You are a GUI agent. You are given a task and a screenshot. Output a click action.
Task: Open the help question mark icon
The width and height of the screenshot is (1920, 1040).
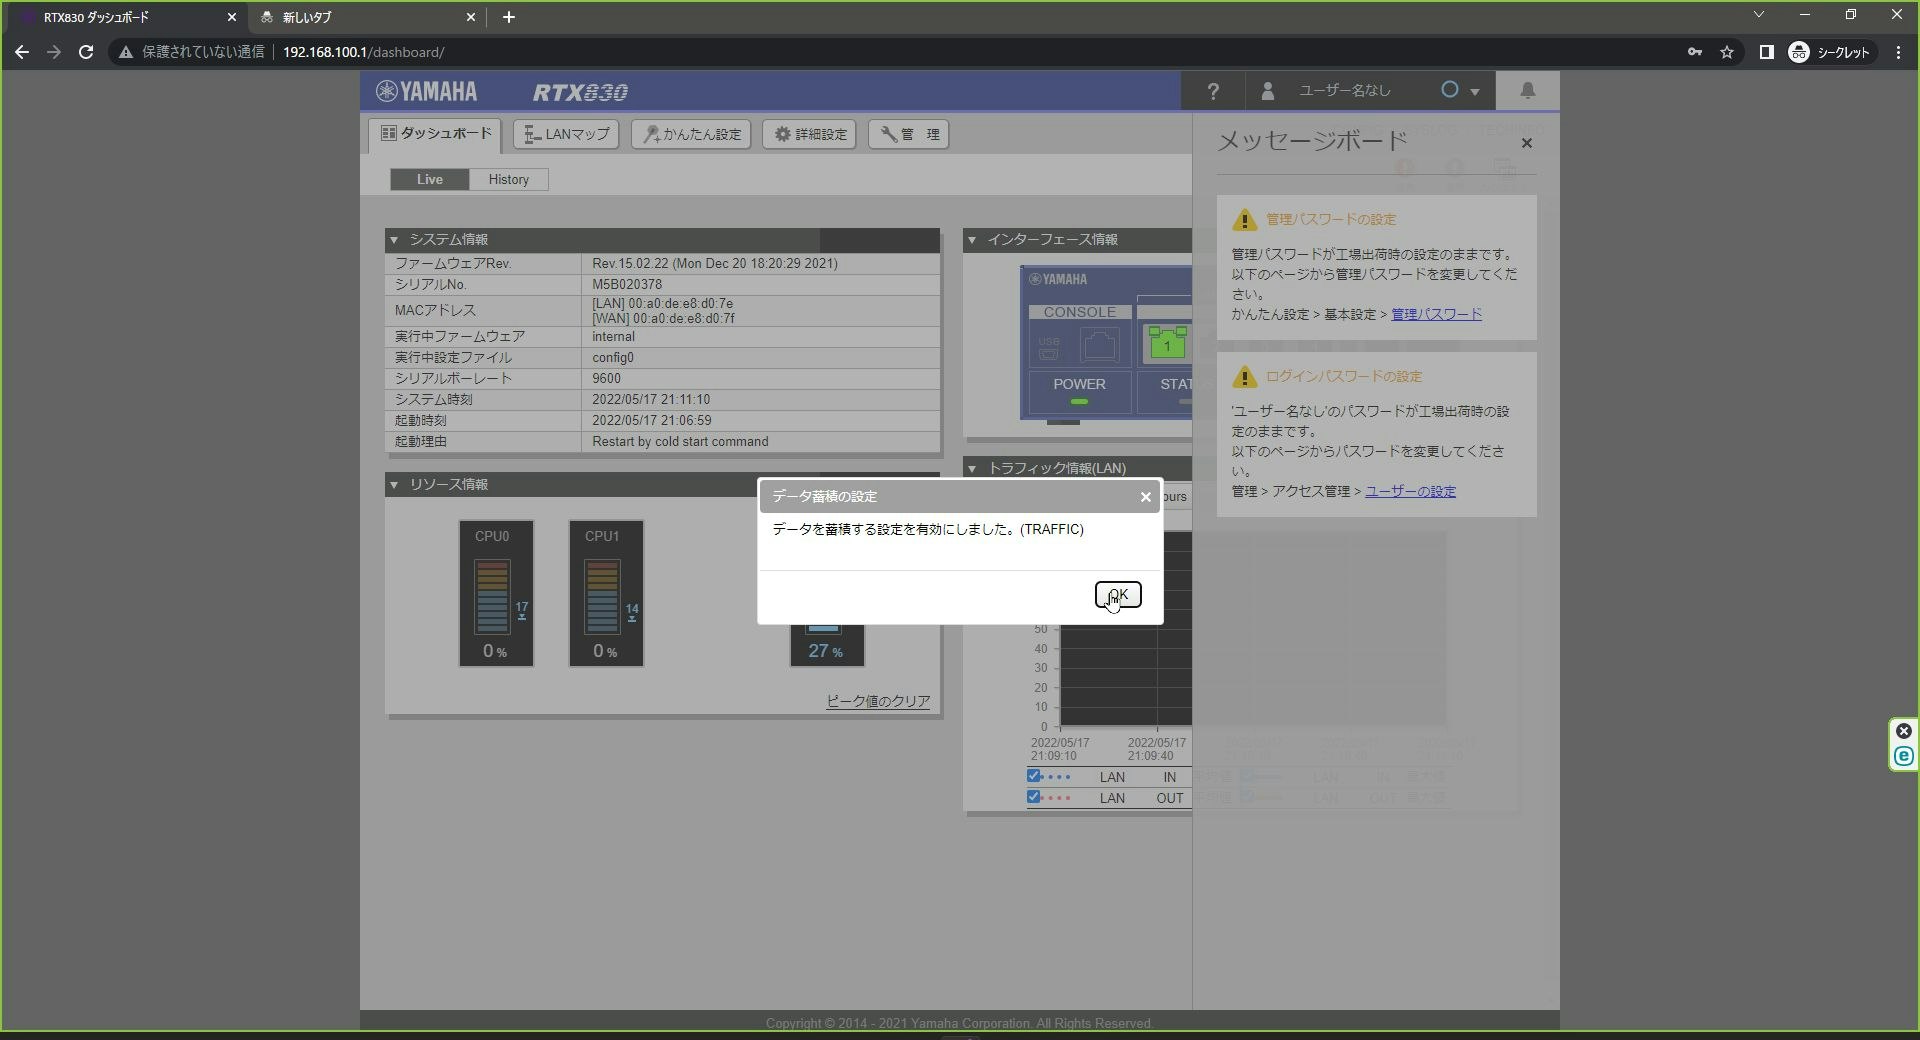[x=1213, y=91]
